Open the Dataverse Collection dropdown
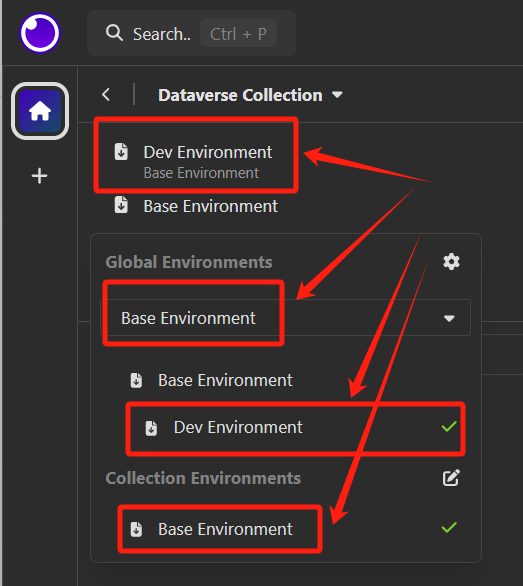This screenshot has width=523, height=586. pyautogui.click(x=250, y=95)
